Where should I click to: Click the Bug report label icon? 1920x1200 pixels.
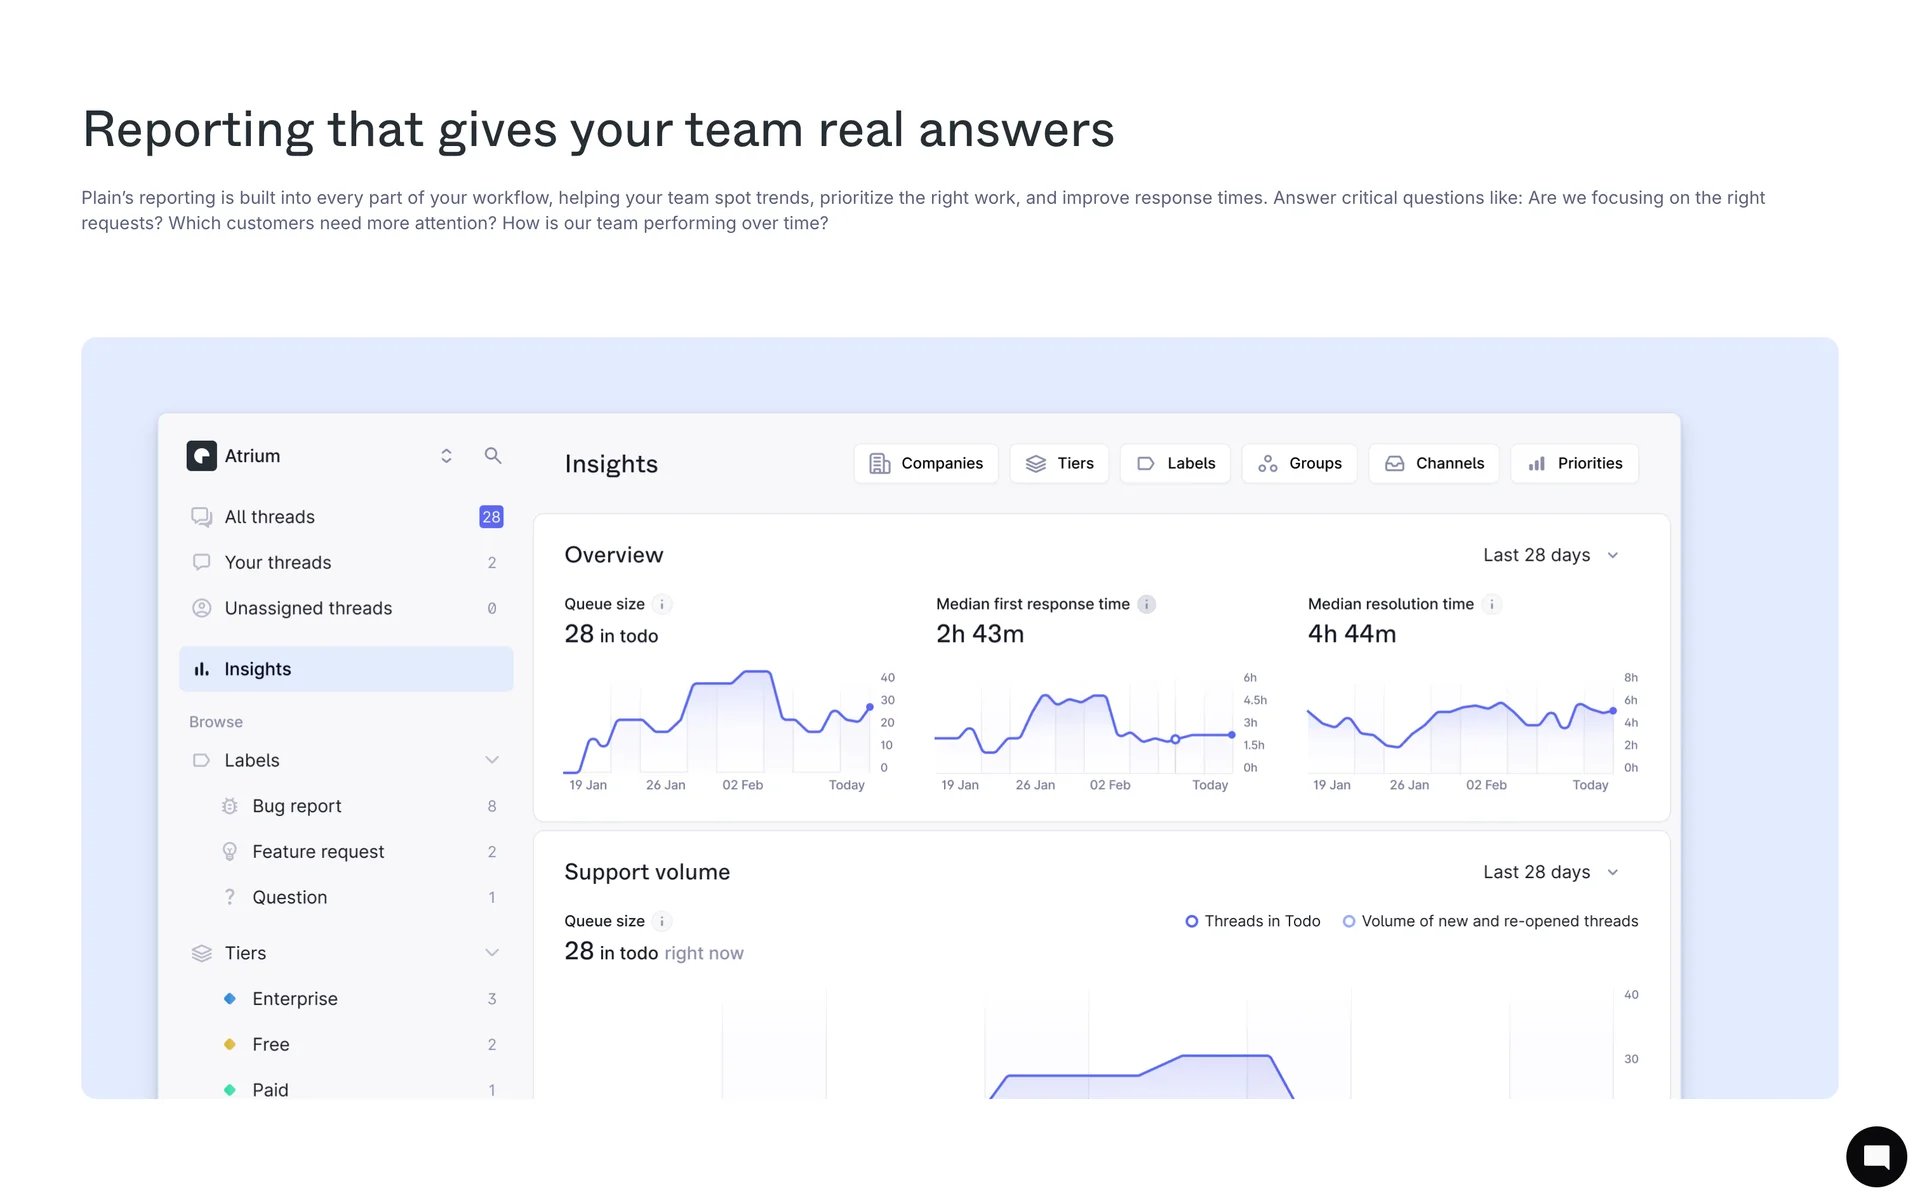point(230,806)
